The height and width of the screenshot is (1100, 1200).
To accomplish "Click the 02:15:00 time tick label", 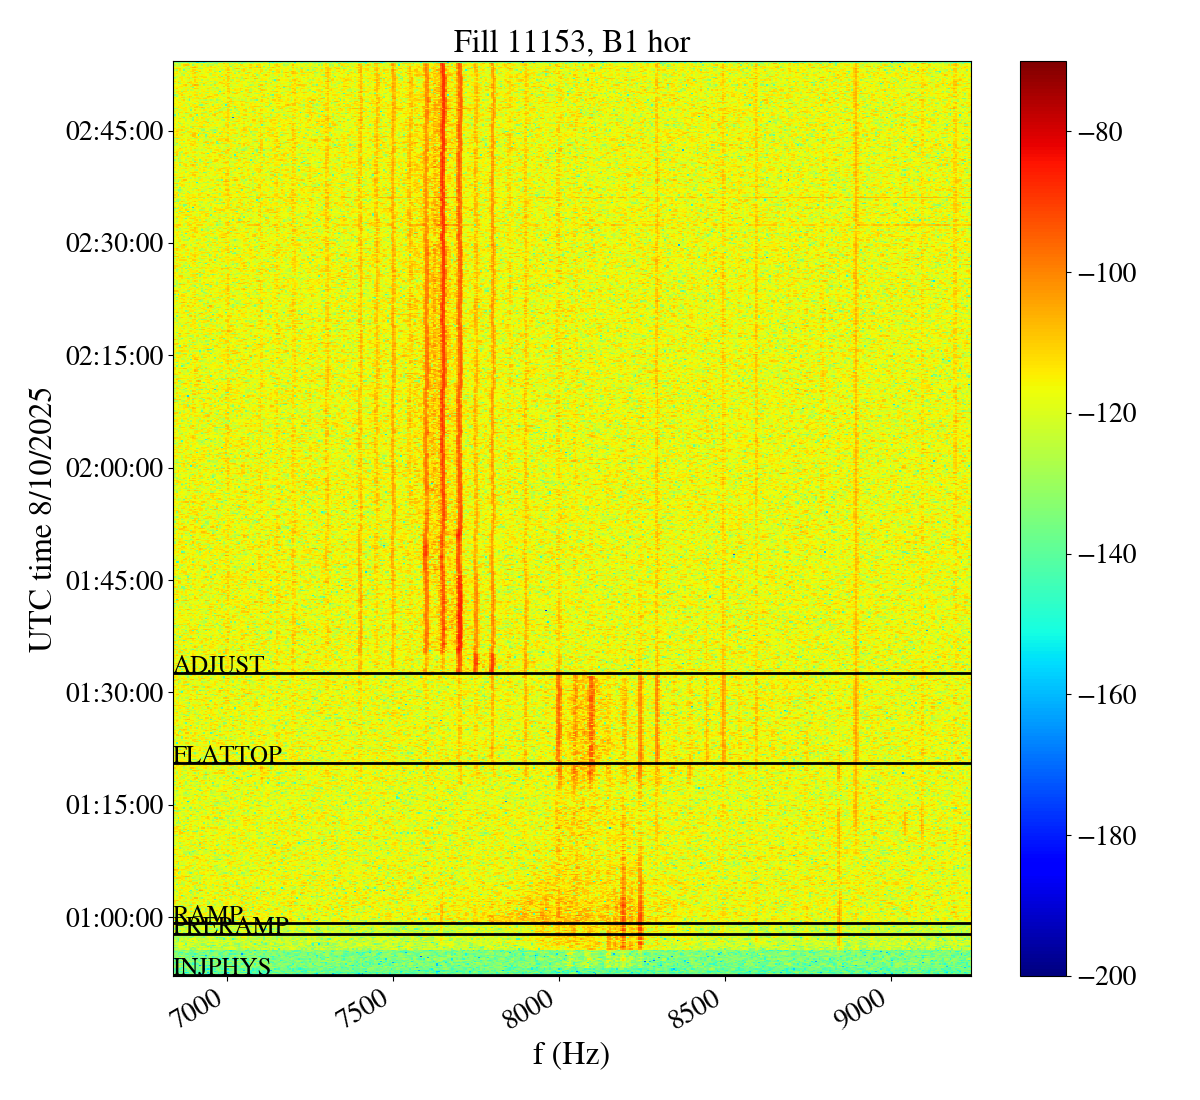I will click(x=114, y=356).
